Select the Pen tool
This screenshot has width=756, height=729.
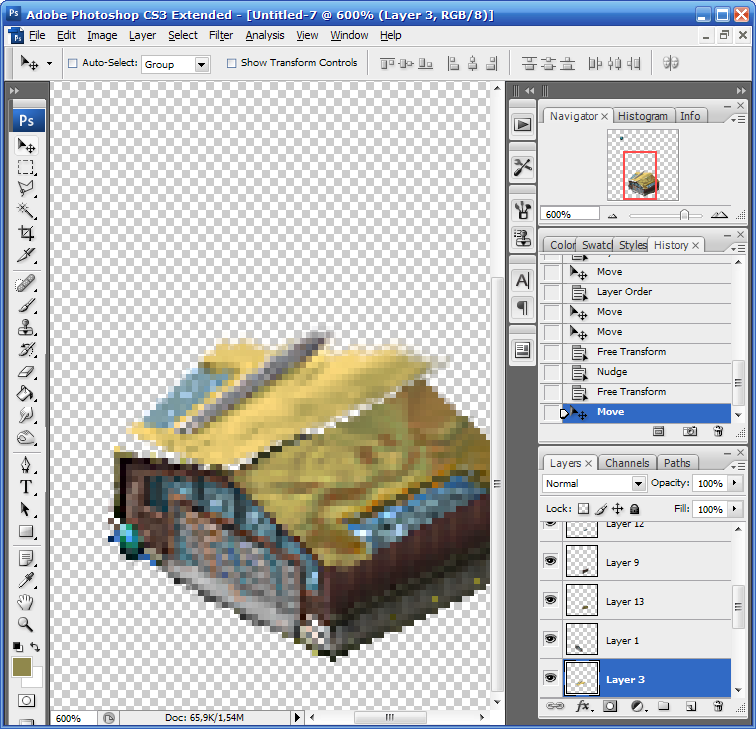point(26,465)
